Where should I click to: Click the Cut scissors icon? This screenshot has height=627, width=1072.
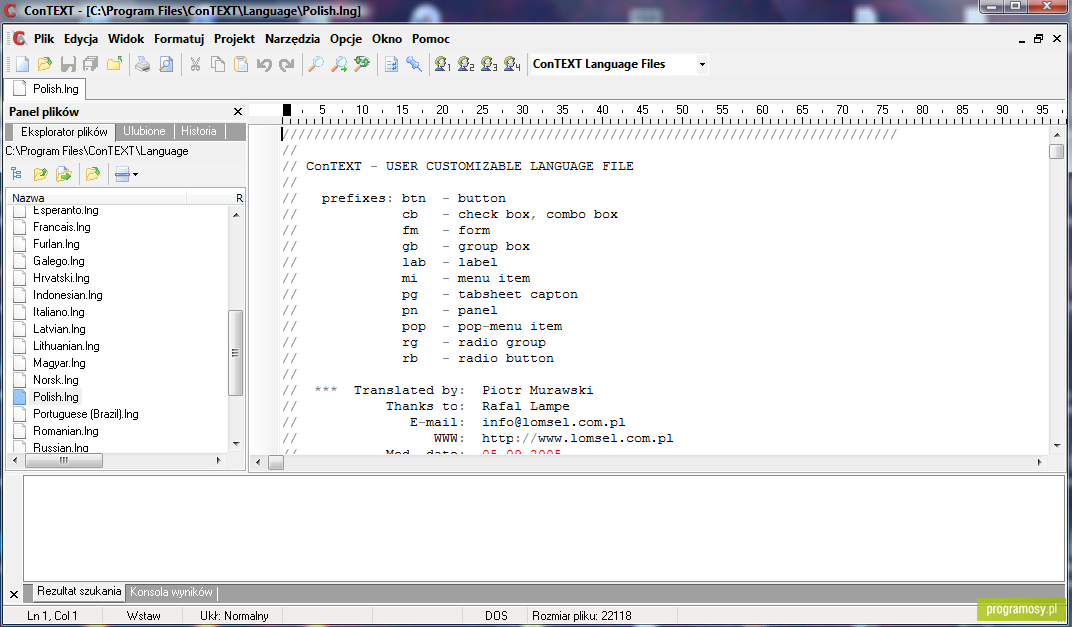[x=195, y=64]
